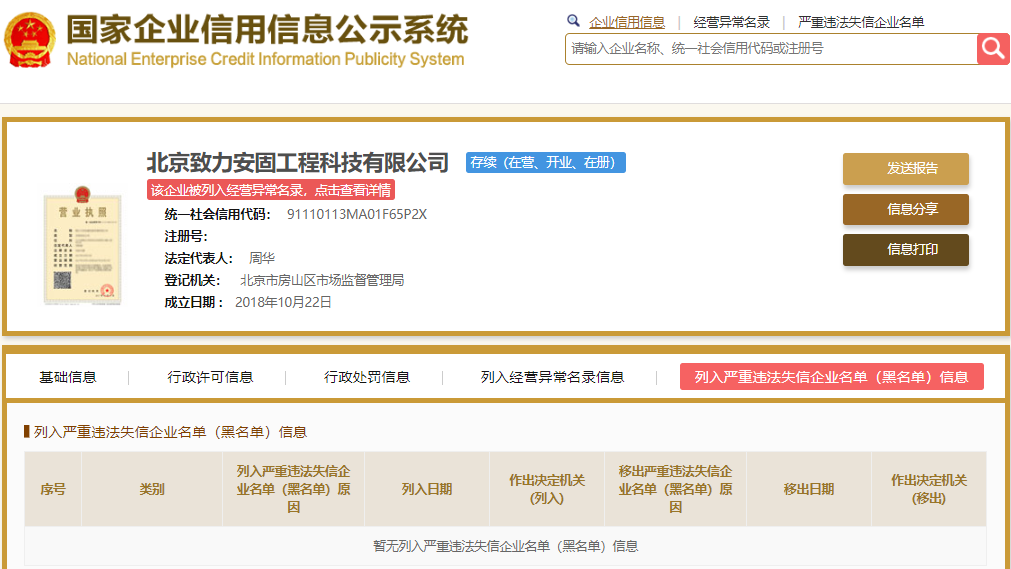Click the 作出决定机关(移出) column header
Image resolution: width=1011 pixels, height=569 pixels.
coord(928,489)
